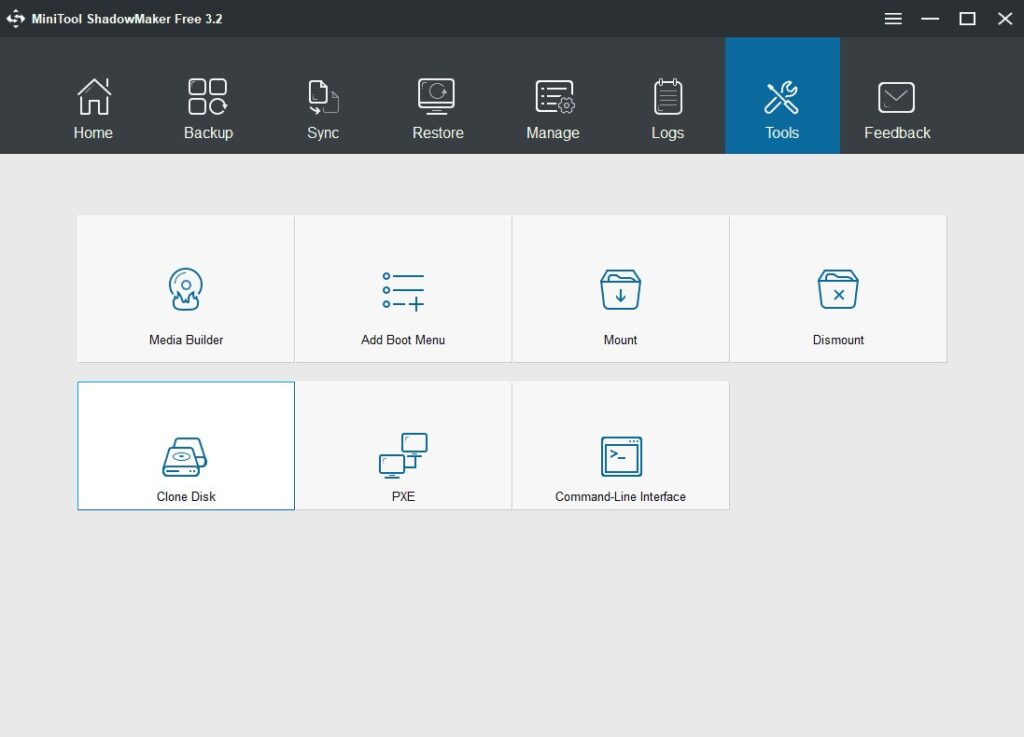Screen dimensions: 1024x737
Task: View the Logs tab
Action: coord(668,110)
